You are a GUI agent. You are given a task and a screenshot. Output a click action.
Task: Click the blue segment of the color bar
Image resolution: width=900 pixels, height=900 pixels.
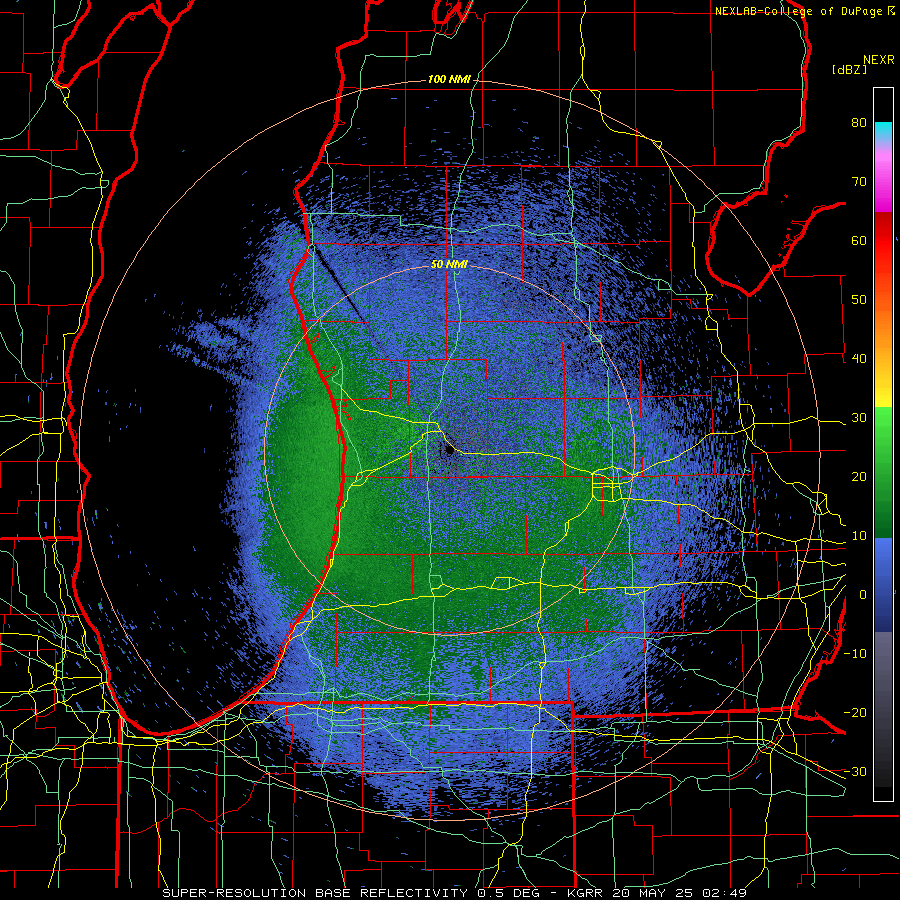883,585
